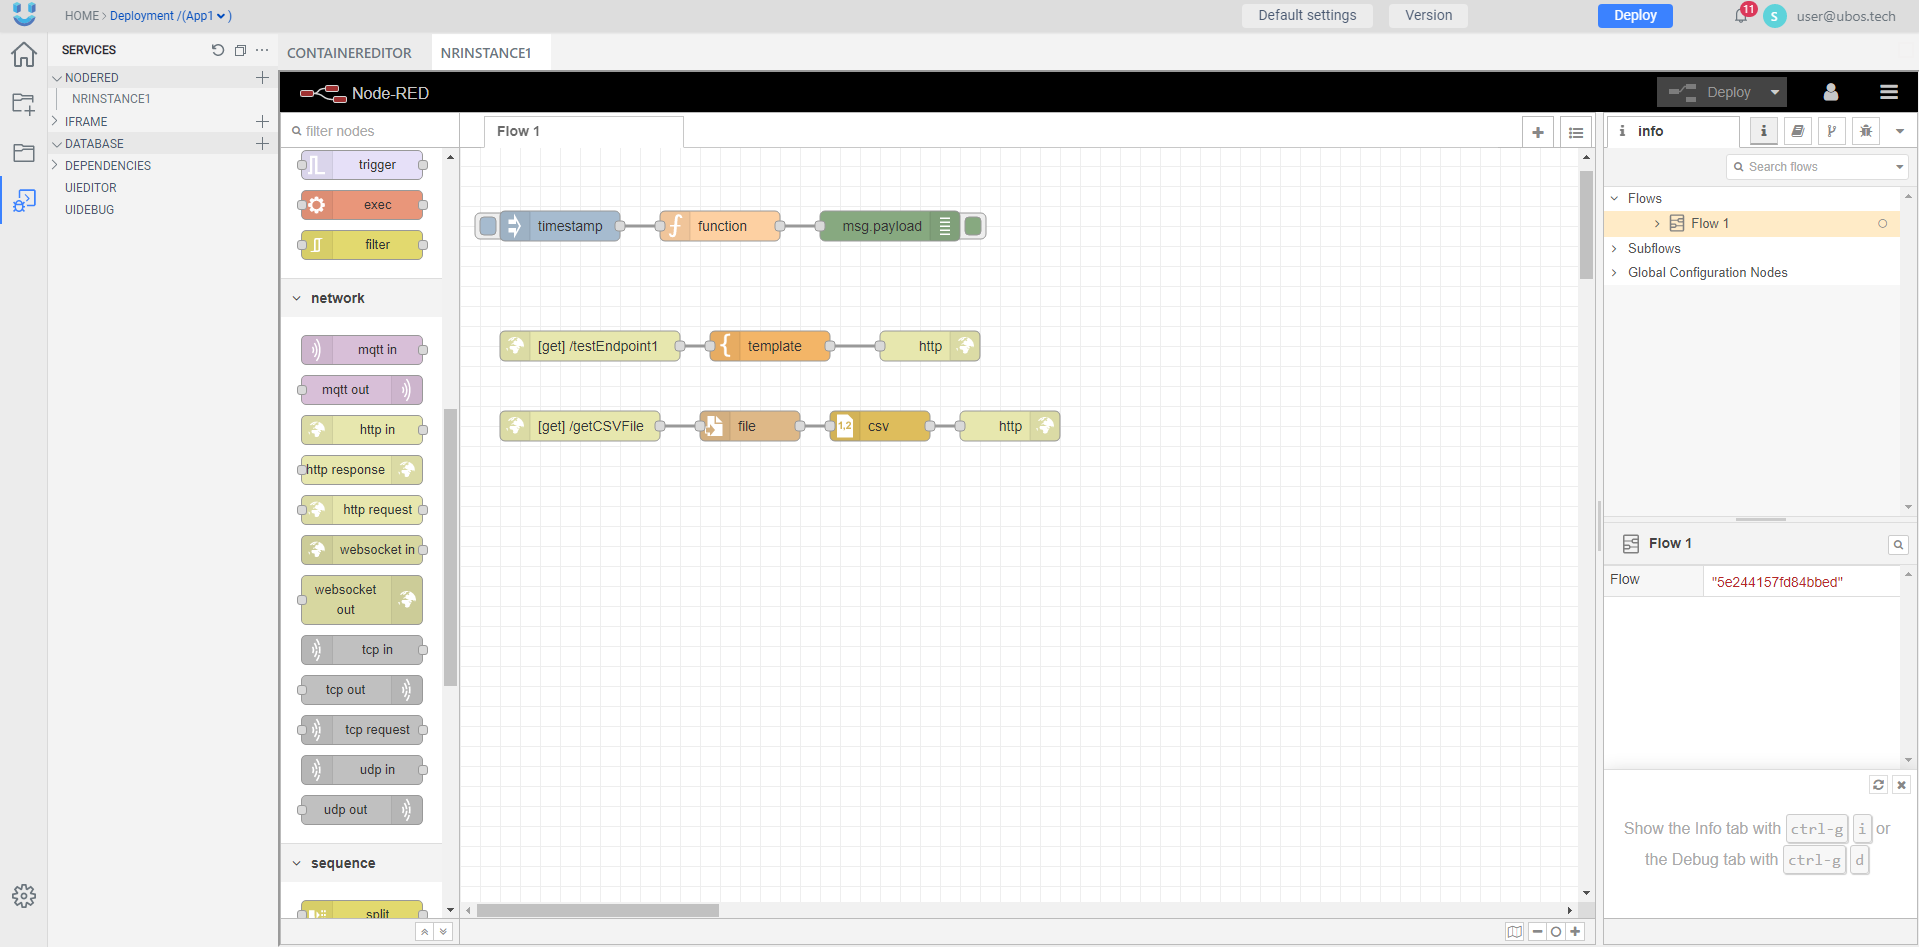Zoom in the flow canvas
The image size is (1919, 947).
(x=1575, y=932)
